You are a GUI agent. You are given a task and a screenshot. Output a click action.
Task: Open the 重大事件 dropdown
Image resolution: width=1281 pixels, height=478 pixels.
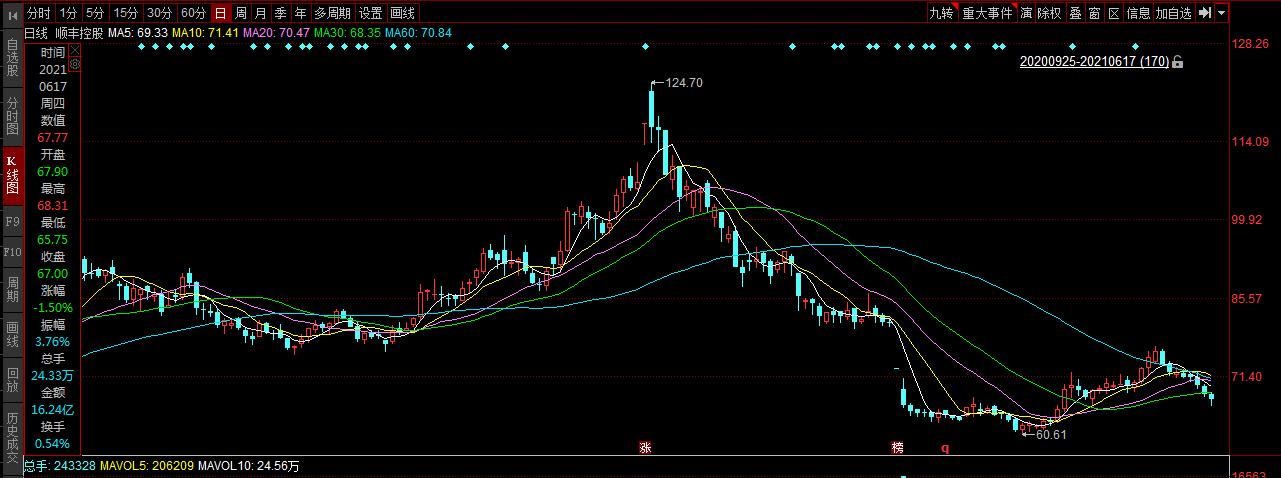988,13
